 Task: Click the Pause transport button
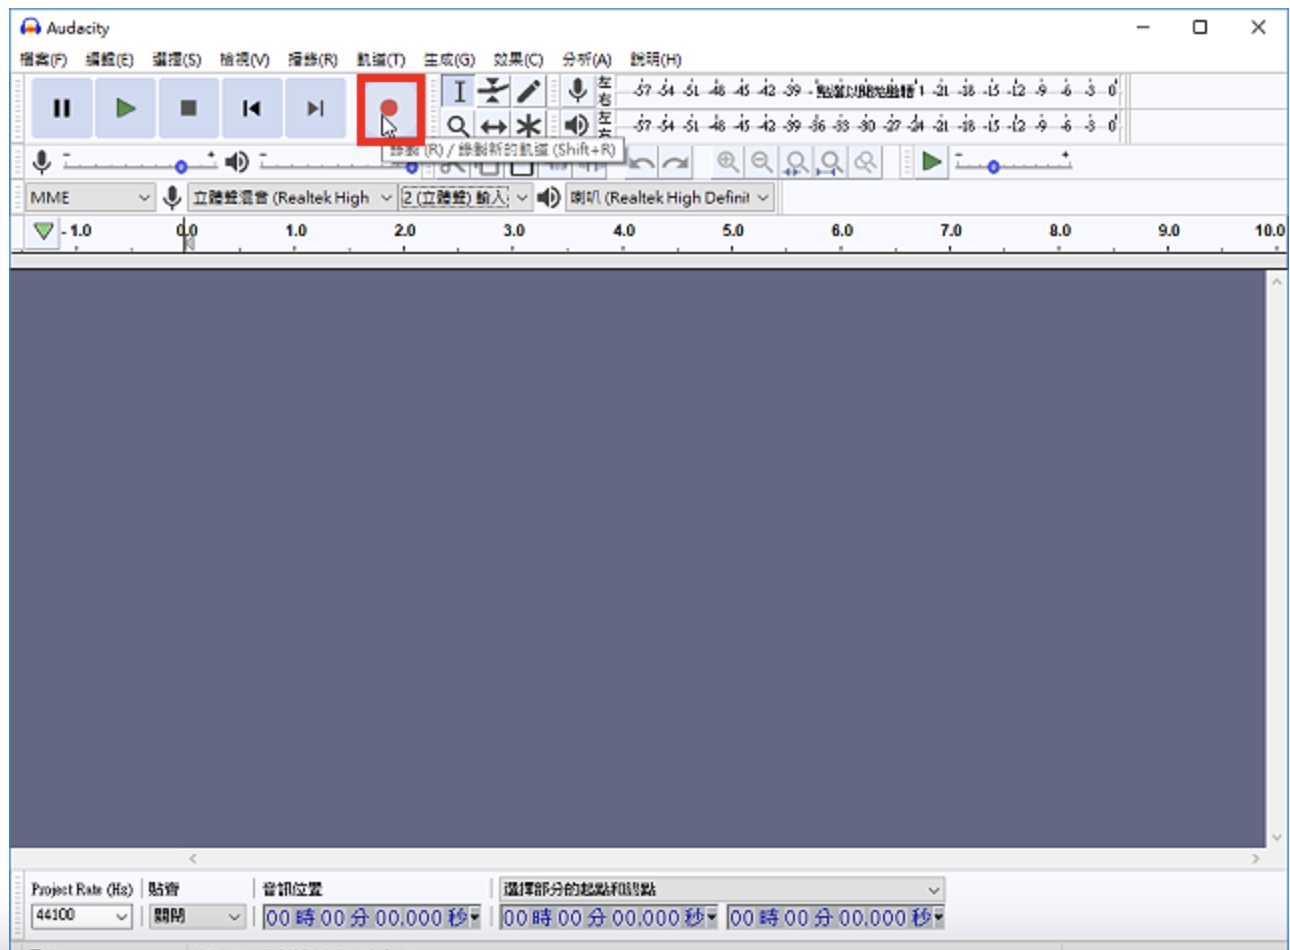[x=62, y=108]
